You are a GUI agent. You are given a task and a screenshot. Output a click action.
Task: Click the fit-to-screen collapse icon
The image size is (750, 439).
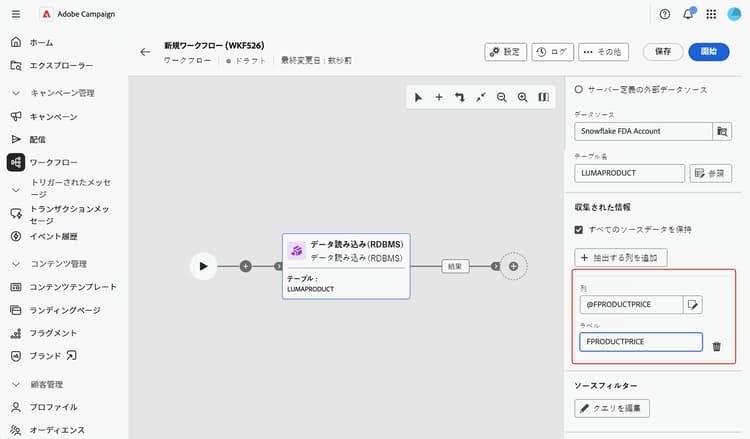pyautogui.click(x=480, y=98)
